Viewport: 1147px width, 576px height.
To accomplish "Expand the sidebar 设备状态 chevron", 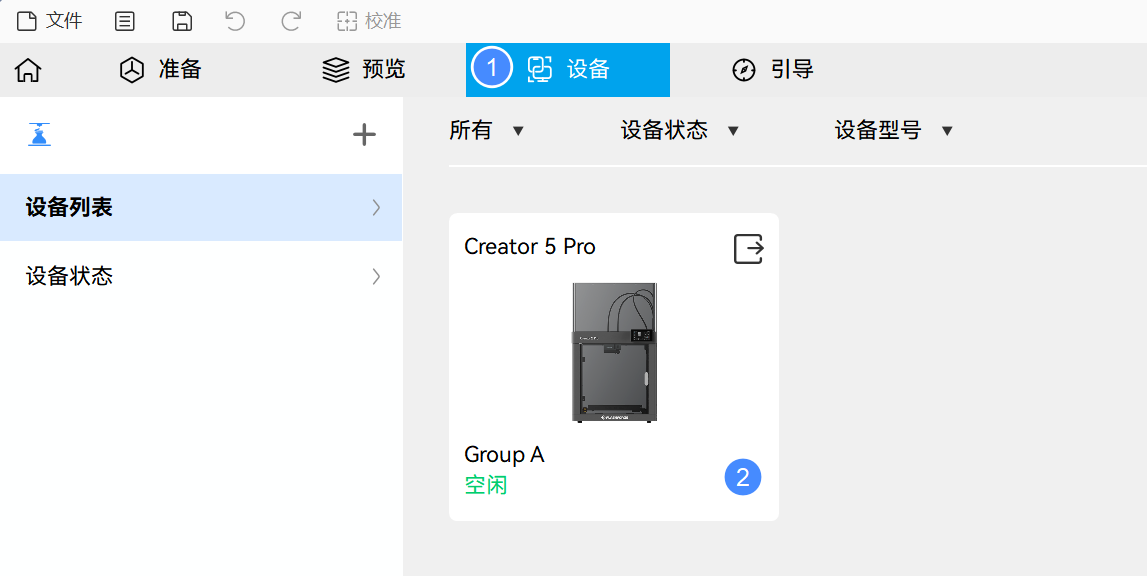I will (376, 276).
